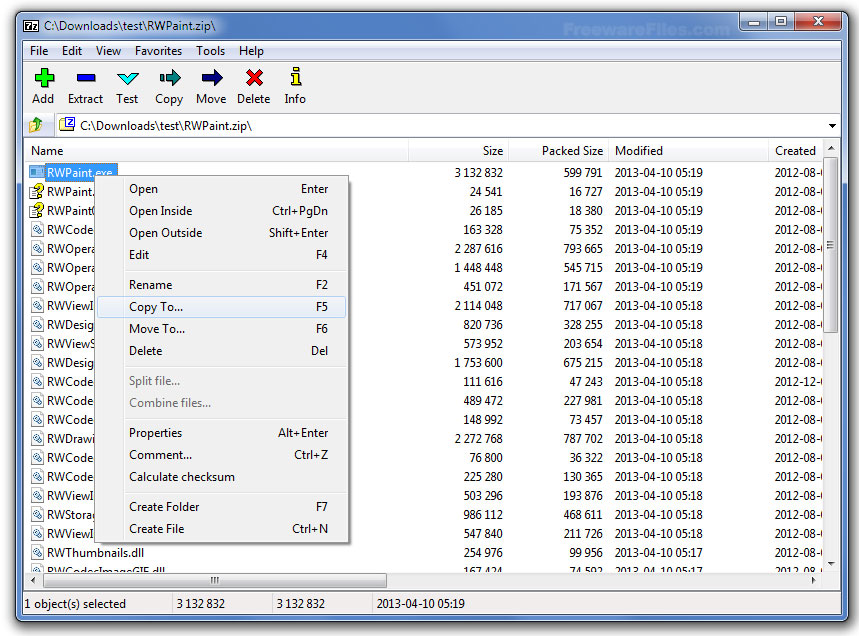859x636 pixels.
Task: Select Rename in the context menu
Action: (x=221, y=285)
